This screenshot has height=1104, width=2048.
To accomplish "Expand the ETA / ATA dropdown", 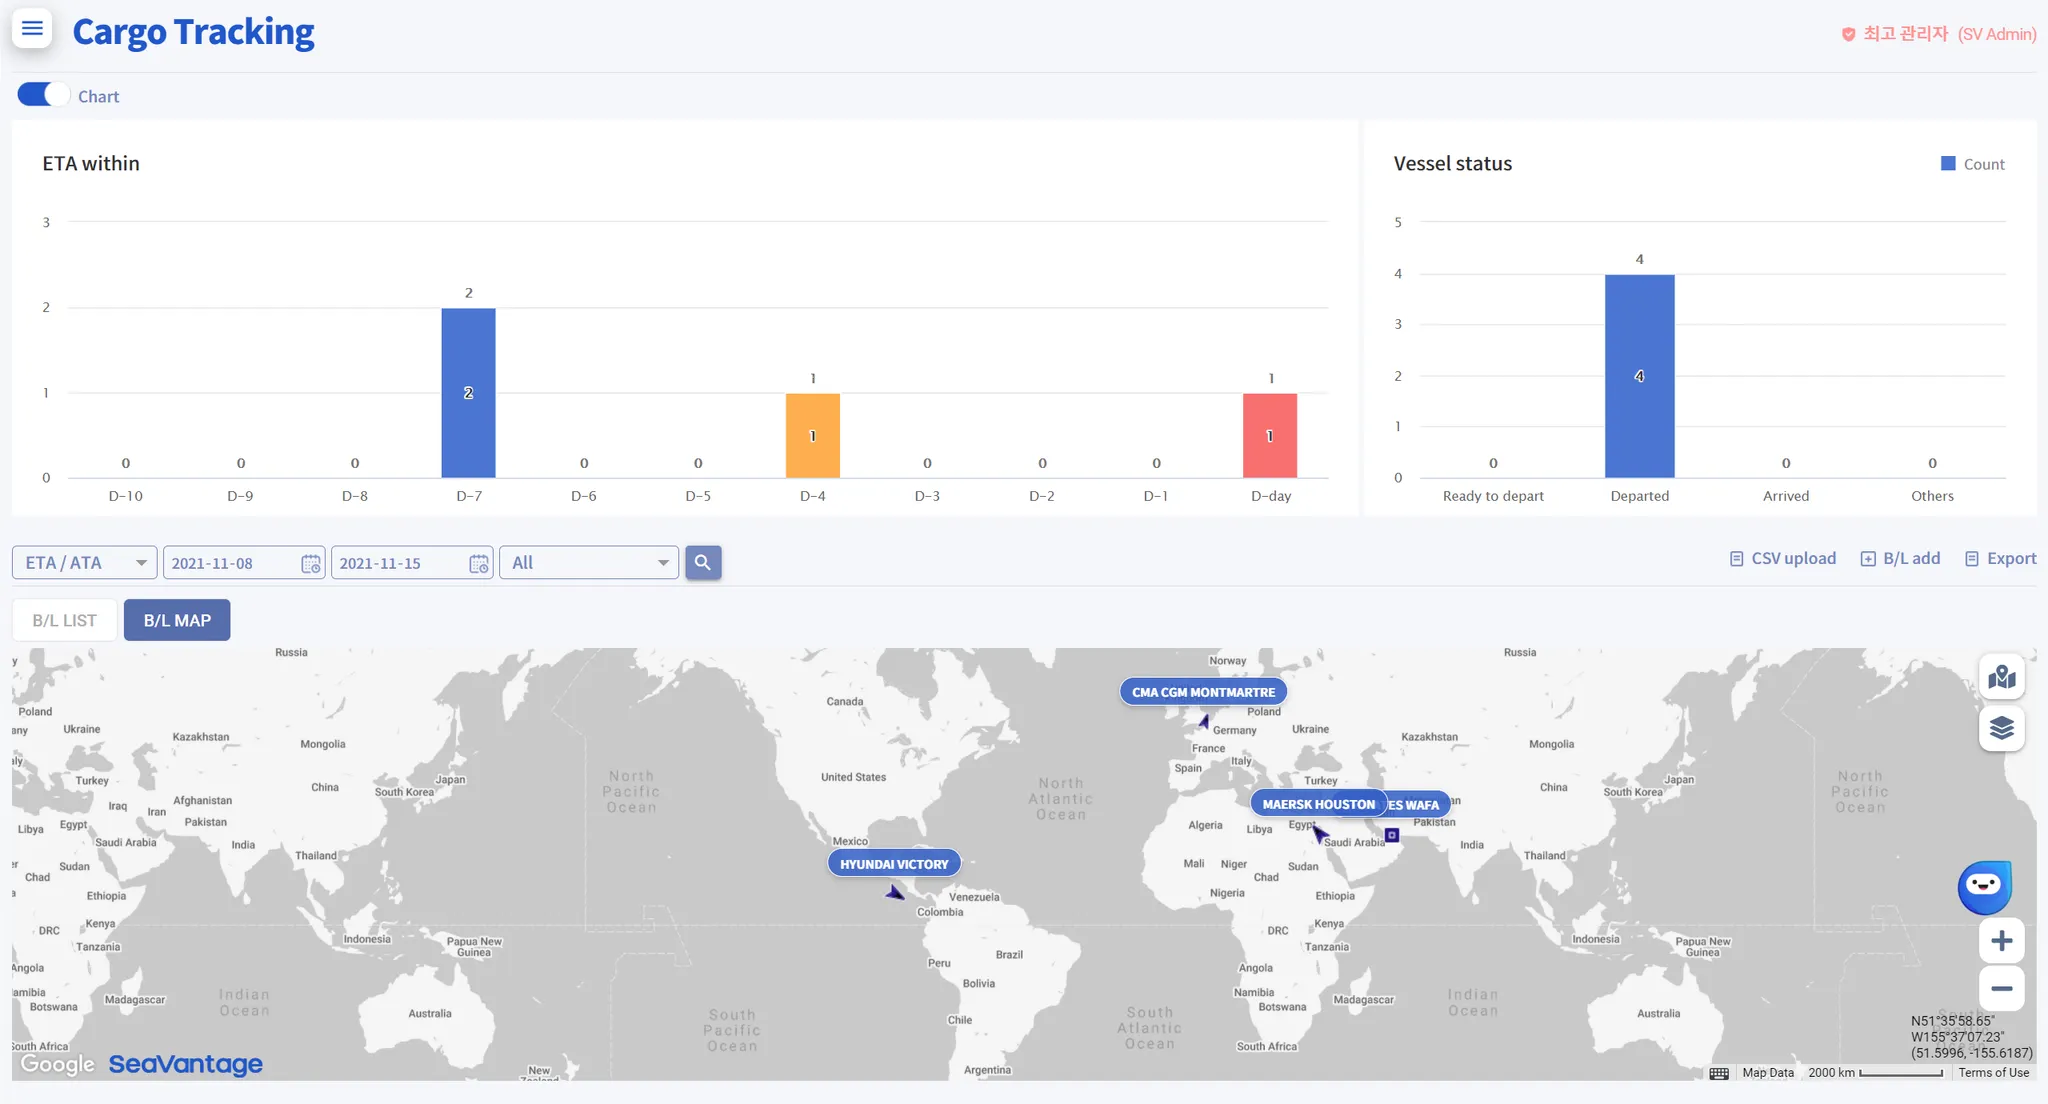I will click(85, 563).
